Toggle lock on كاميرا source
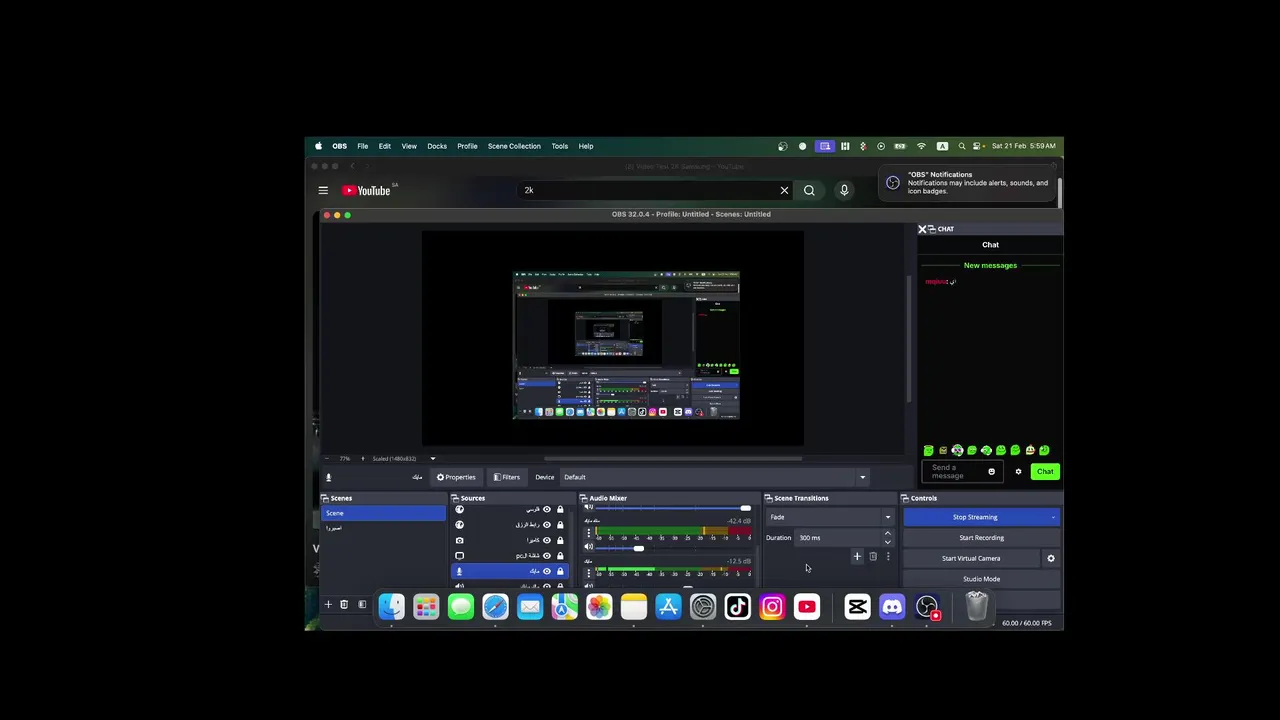Screen dimensions: 1280x720 (x=560, y=540)
